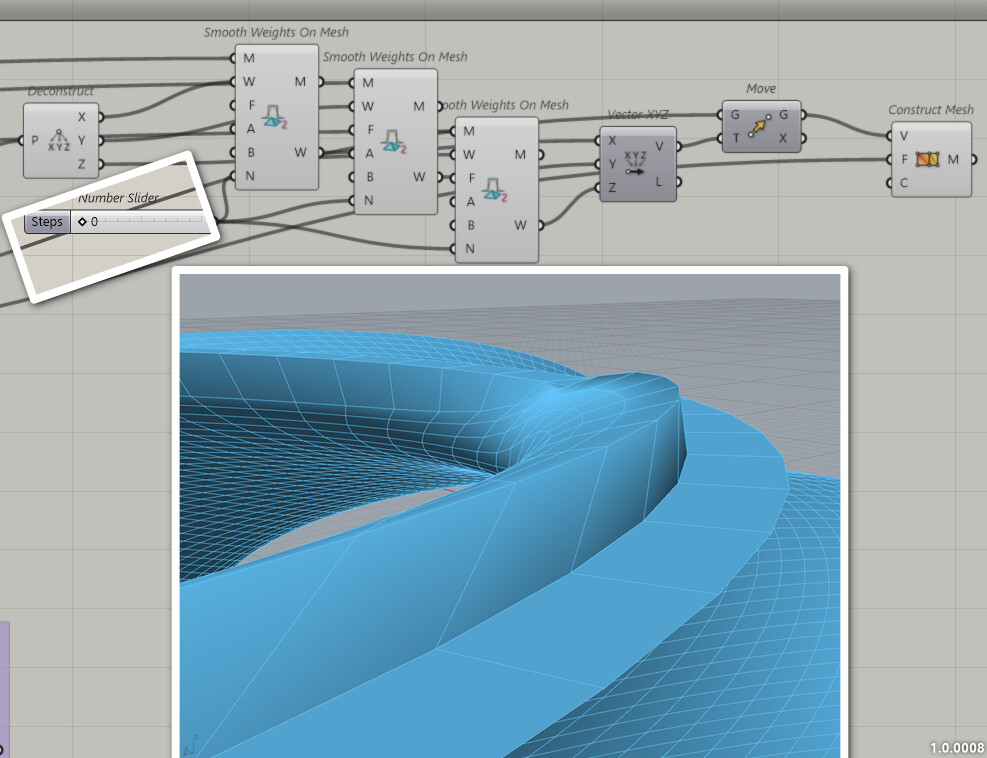Click the slider value showing 0
Screen dimensions: 987x758
pyautogui.click(x=92, y=222)
